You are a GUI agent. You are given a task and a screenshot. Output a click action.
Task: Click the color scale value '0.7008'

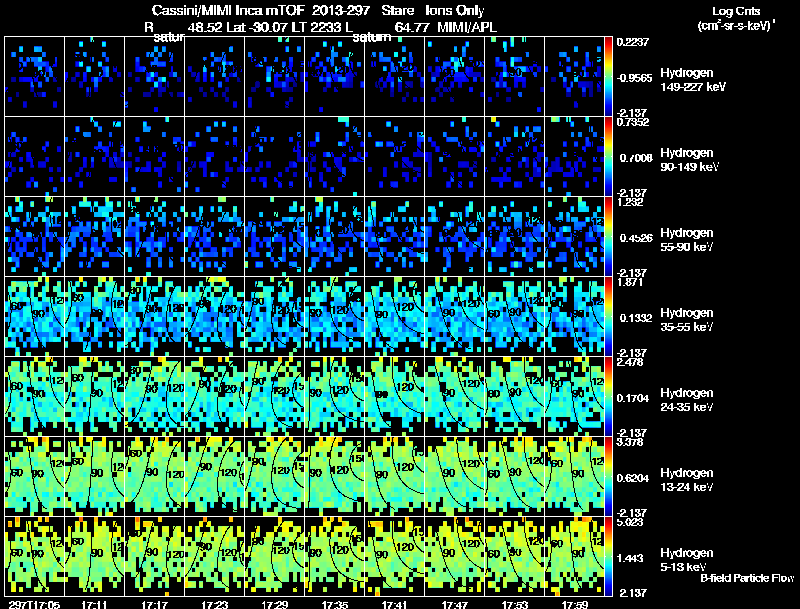[x=636, y=158]
